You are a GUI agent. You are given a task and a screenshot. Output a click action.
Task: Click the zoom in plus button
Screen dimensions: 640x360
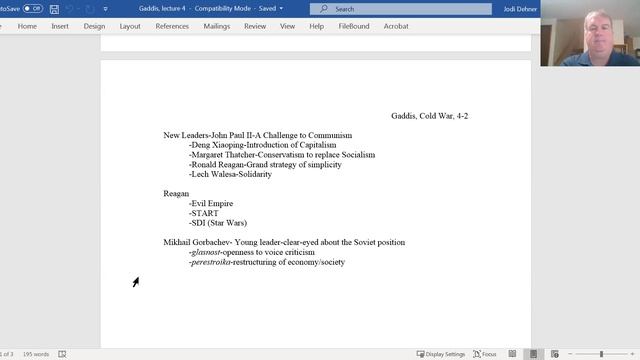click(632, 354)
